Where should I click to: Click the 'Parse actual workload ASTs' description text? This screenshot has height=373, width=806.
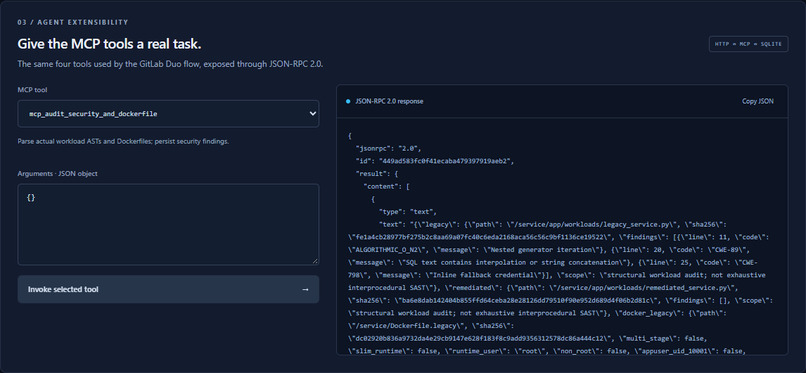click(x=123, y=141)
